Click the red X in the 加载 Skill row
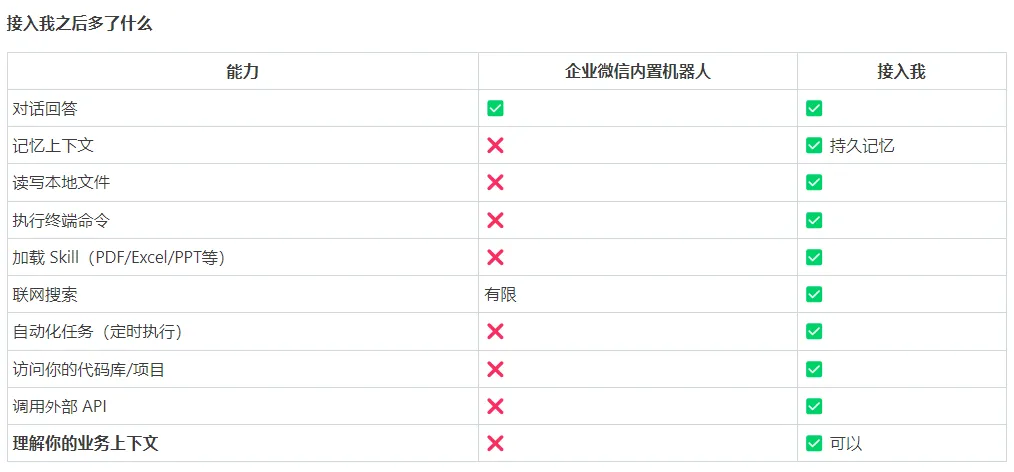The height and width of the screenshot is (472, 1014). pyautogui.click(x=495, y=257)
